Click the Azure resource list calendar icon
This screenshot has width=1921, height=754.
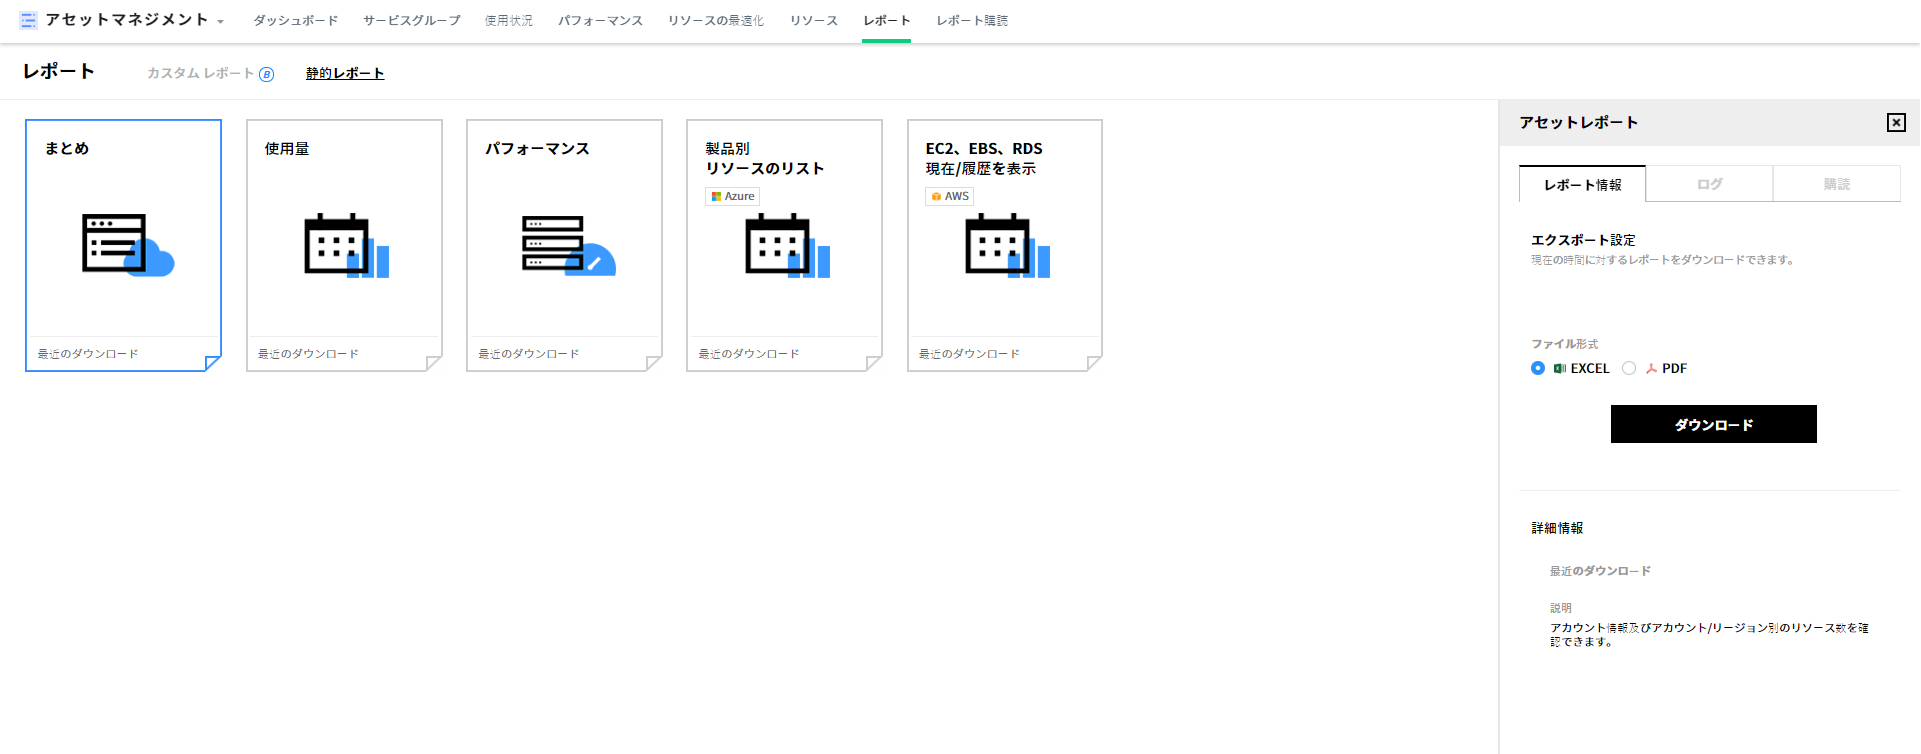click(x=787, y=245)
